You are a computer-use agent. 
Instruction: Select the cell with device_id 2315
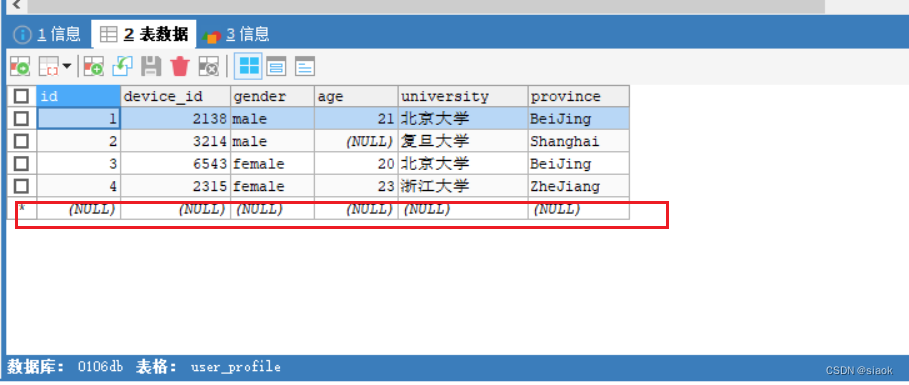176,186
